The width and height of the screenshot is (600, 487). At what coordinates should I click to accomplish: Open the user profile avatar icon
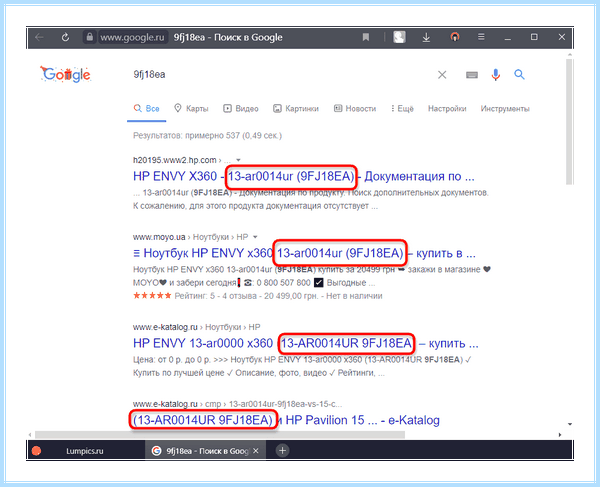(x=399, y=37)
